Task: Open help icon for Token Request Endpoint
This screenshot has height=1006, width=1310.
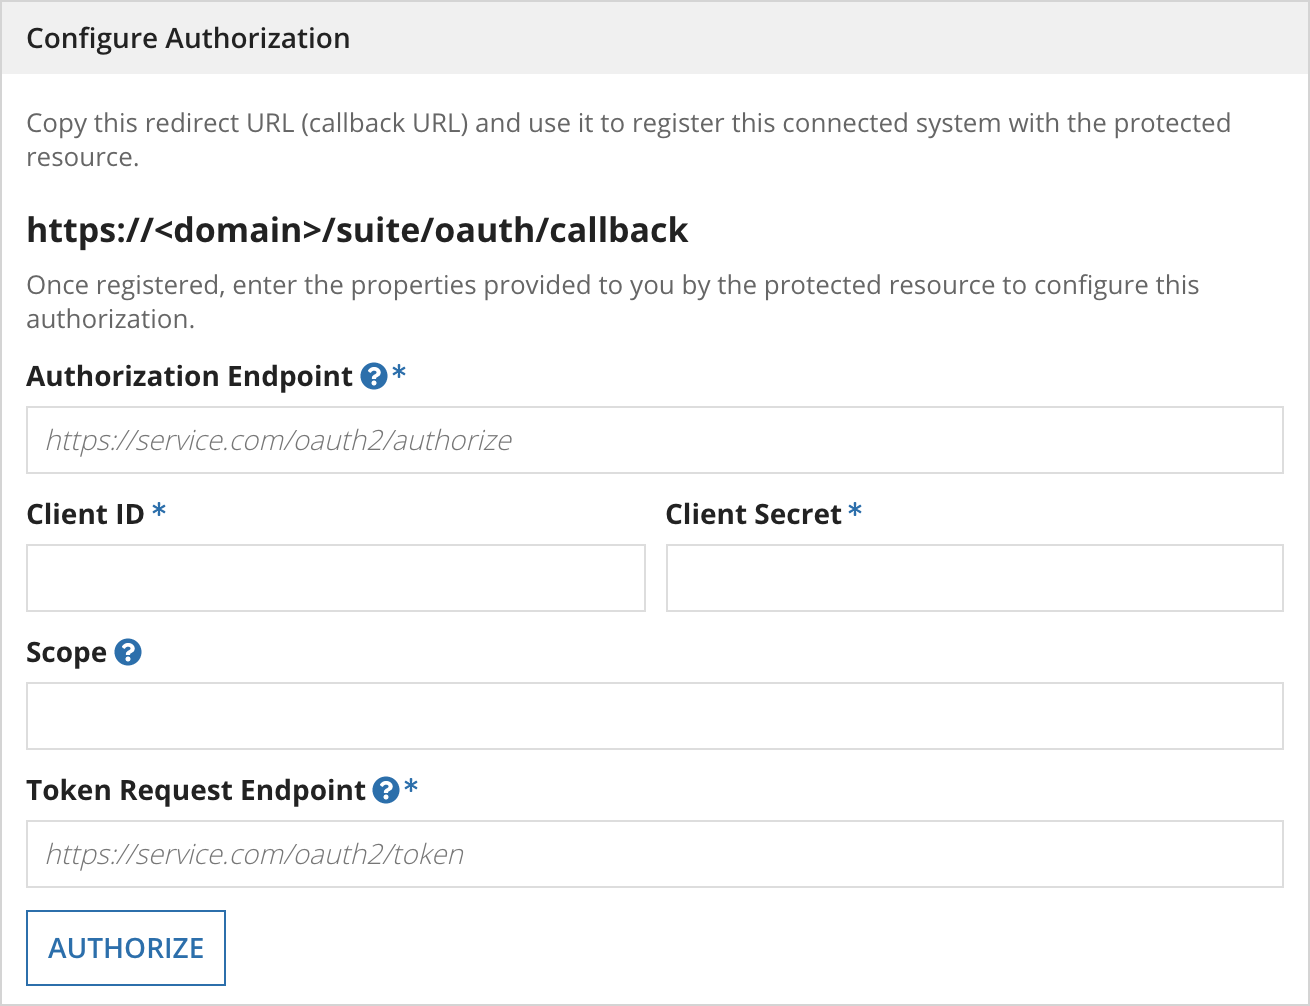Action: 386,790
